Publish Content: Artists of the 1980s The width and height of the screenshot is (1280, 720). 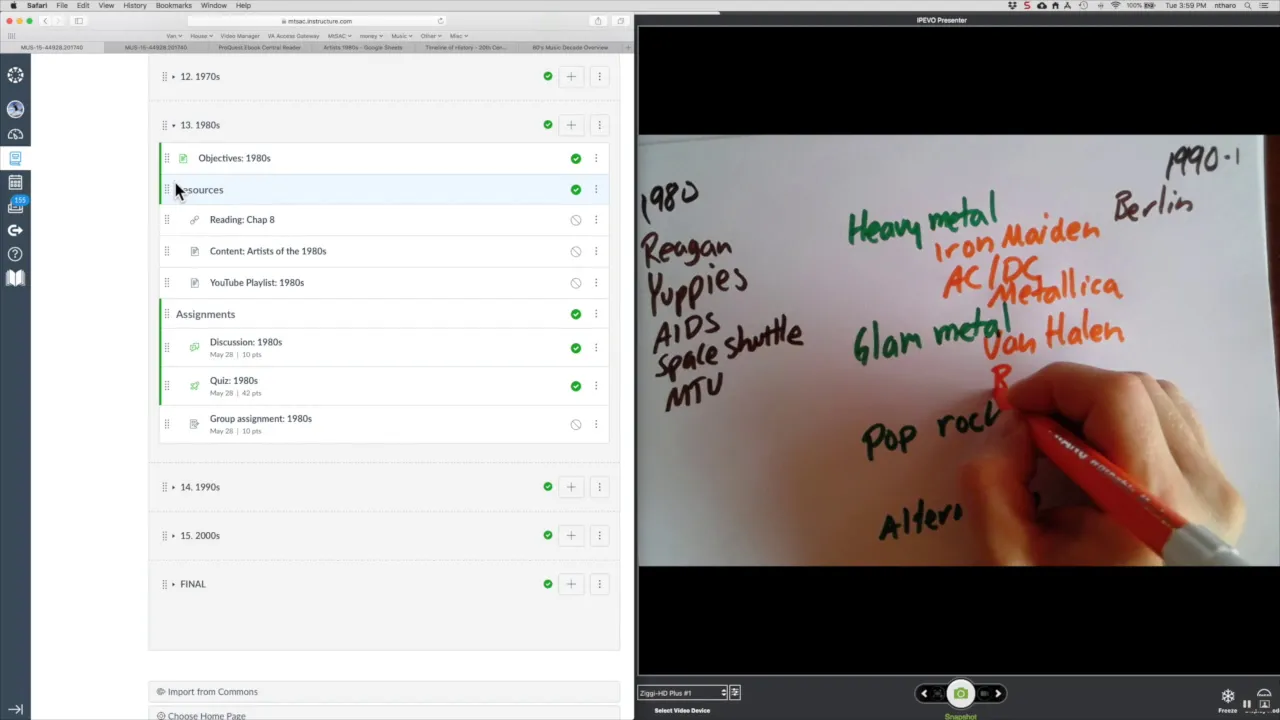576,252
